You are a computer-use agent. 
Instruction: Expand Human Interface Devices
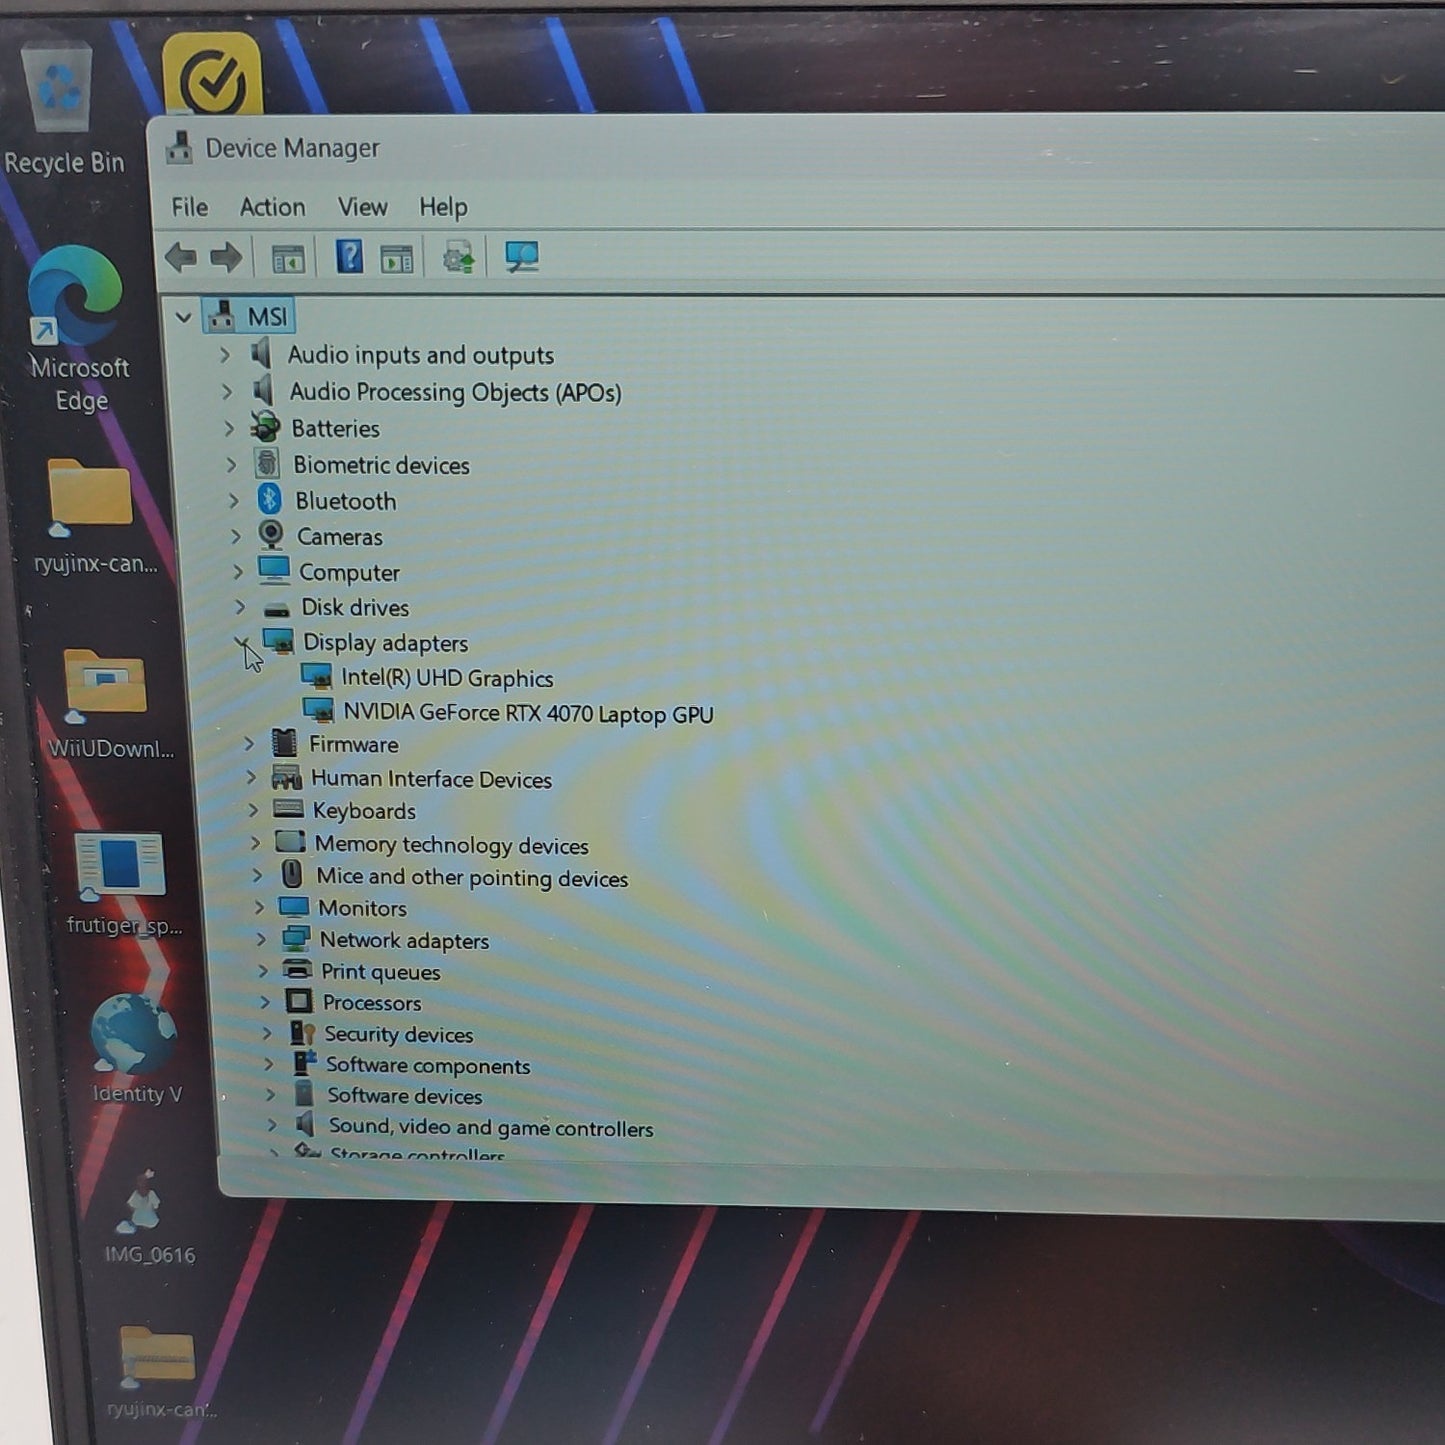click(251, 777)
